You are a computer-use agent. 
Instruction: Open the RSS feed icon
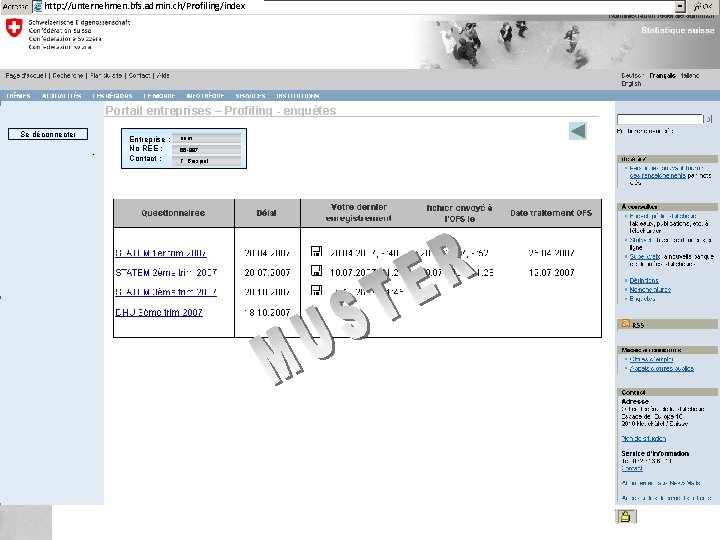point(625,323)
